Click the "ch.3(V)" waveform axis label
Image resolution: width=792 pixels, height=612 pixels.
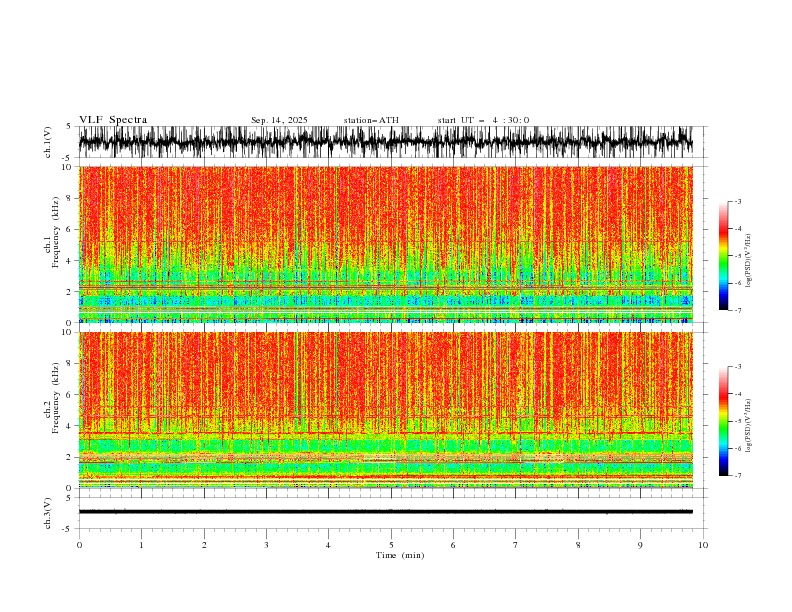48,513
